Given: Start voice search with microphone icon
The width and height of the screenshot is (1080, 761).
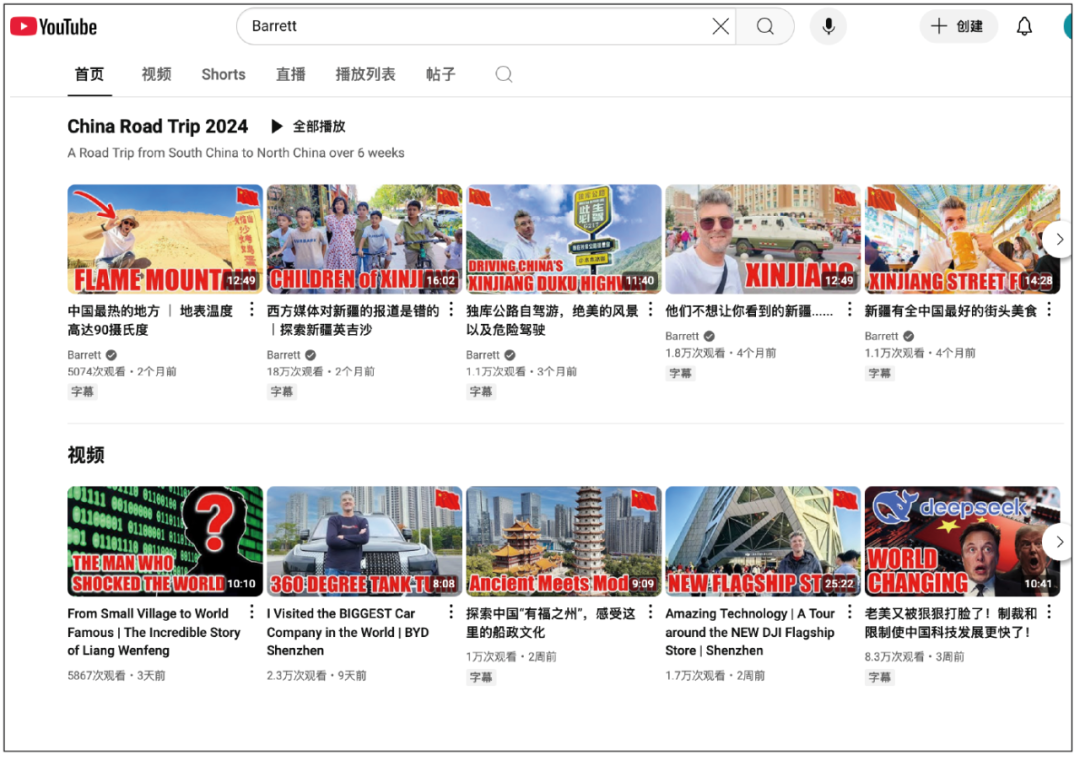Looking at the screenshot, I should point(829,26).
